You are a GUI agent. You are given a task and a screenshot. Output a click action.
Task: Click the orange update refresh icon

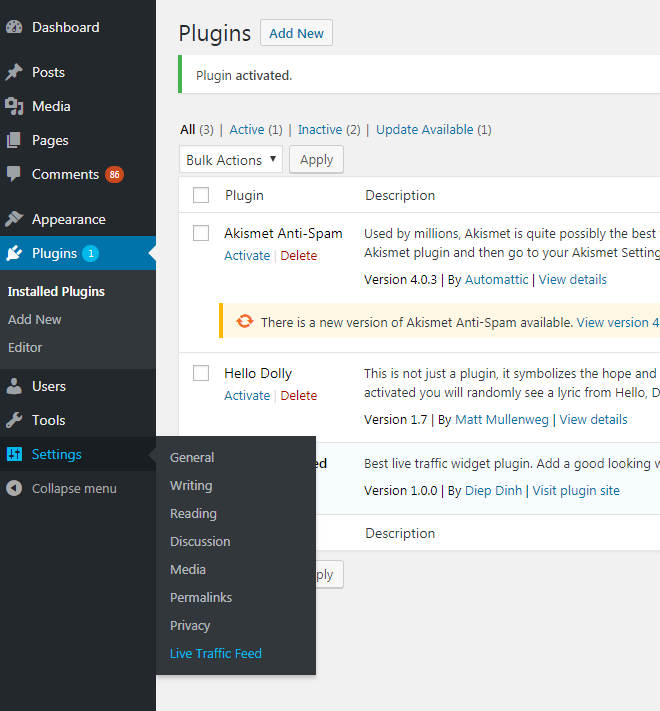[x=245, y=321]
